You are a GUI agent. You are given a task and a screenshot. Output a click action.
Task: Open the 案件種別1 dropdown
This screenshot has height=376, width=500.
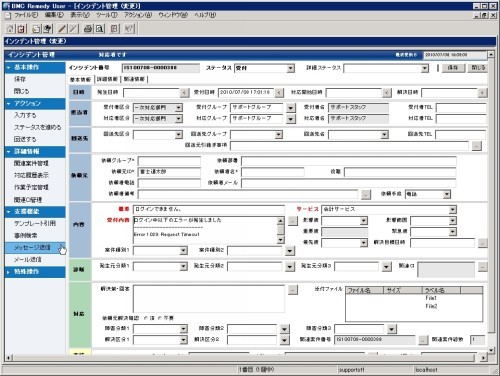183,250
